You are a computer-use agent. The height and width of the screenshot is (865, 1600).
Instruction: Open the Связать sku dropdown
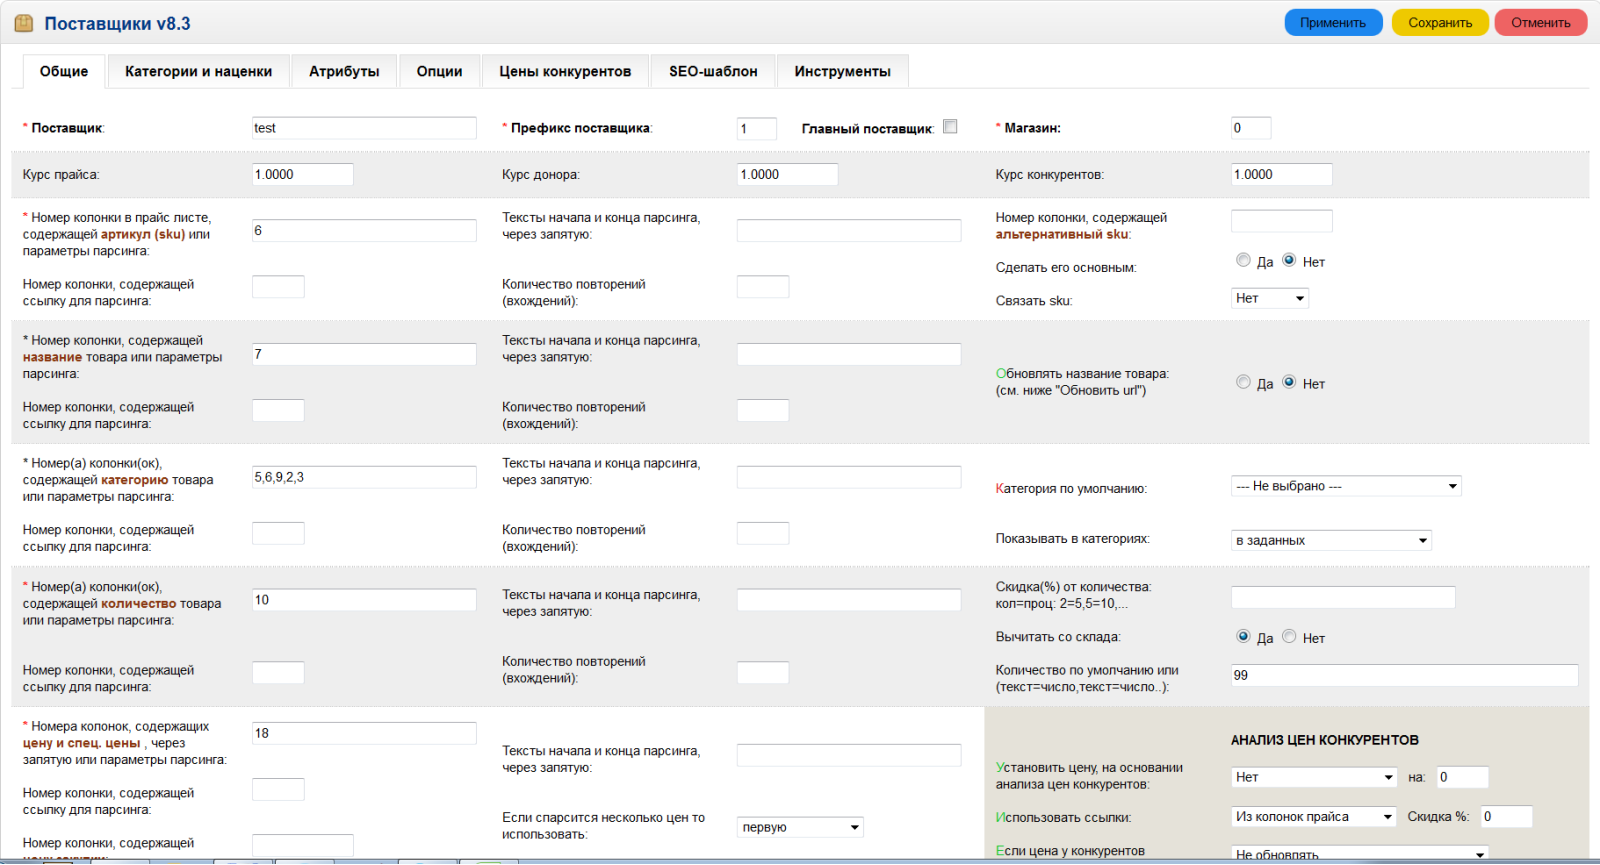pos(1270,298)
